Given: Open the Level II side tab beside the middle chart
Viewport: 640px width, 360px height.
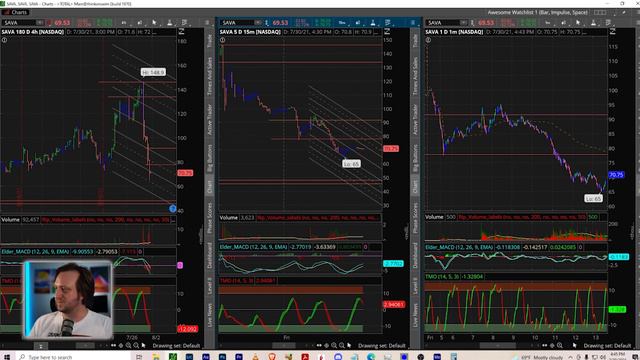Looking at the screenshot, I should [415, 286].
